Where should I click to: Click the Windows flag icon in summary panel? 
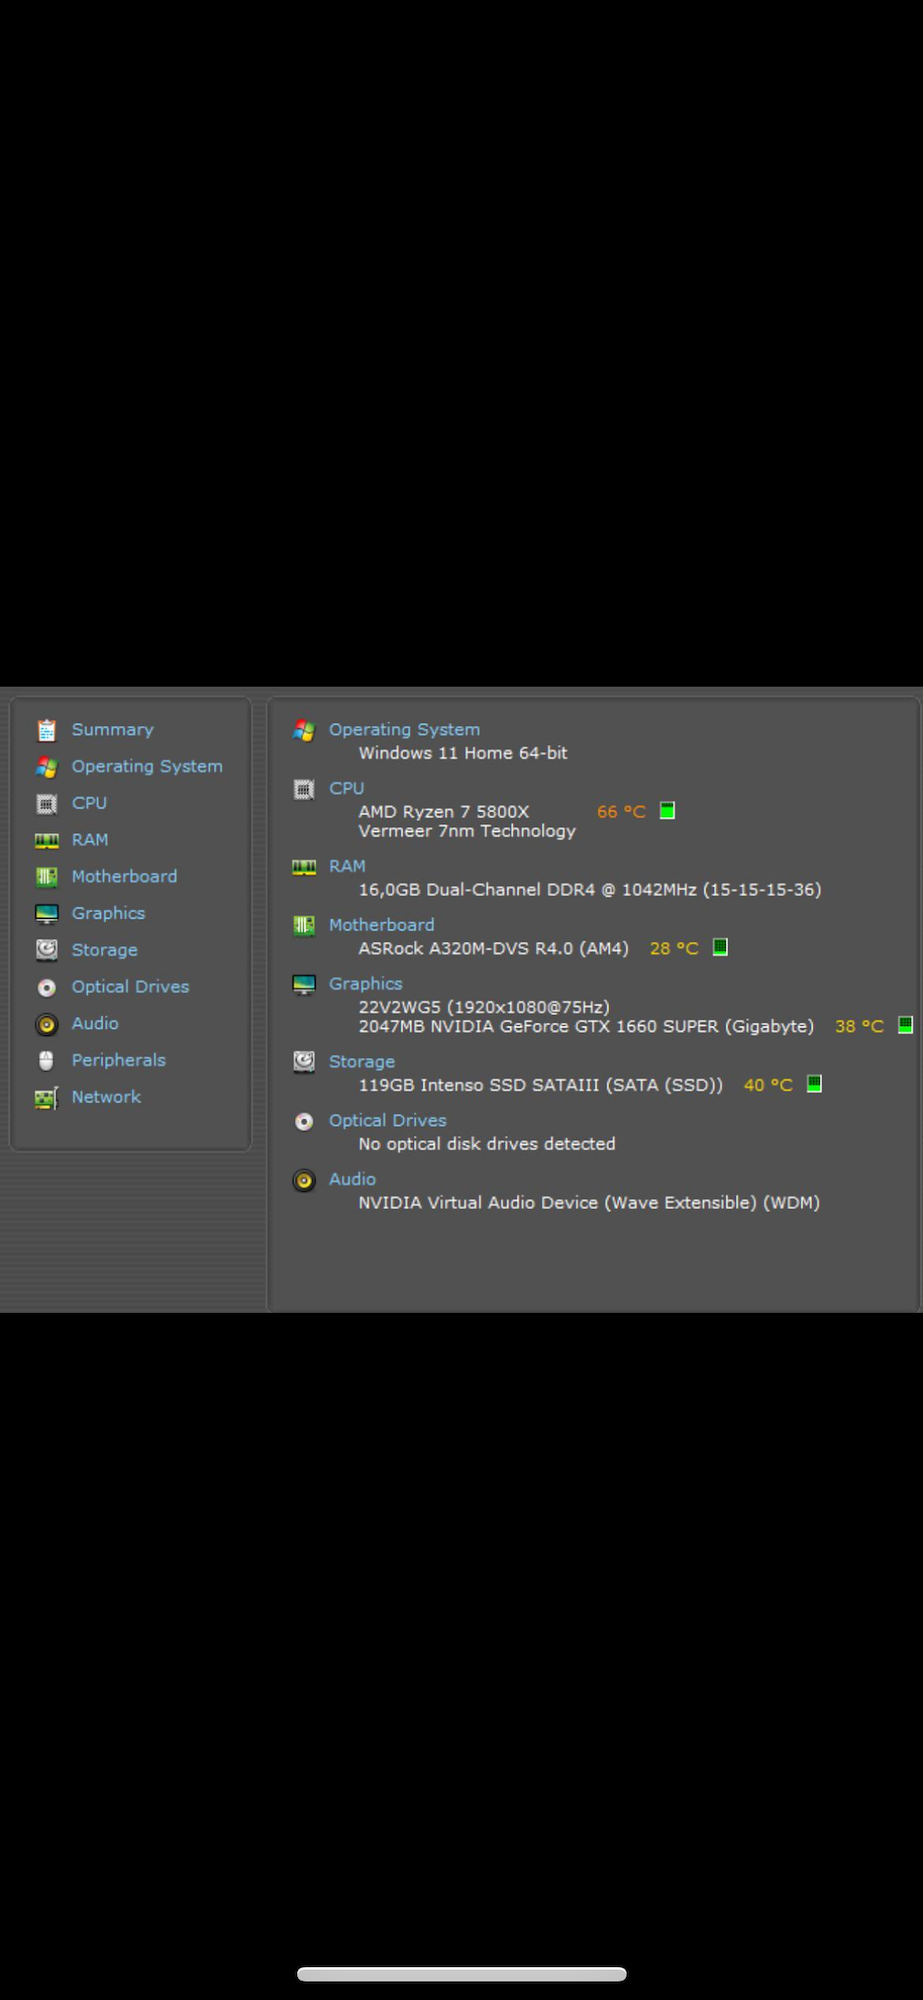click(x=304, y=731)
